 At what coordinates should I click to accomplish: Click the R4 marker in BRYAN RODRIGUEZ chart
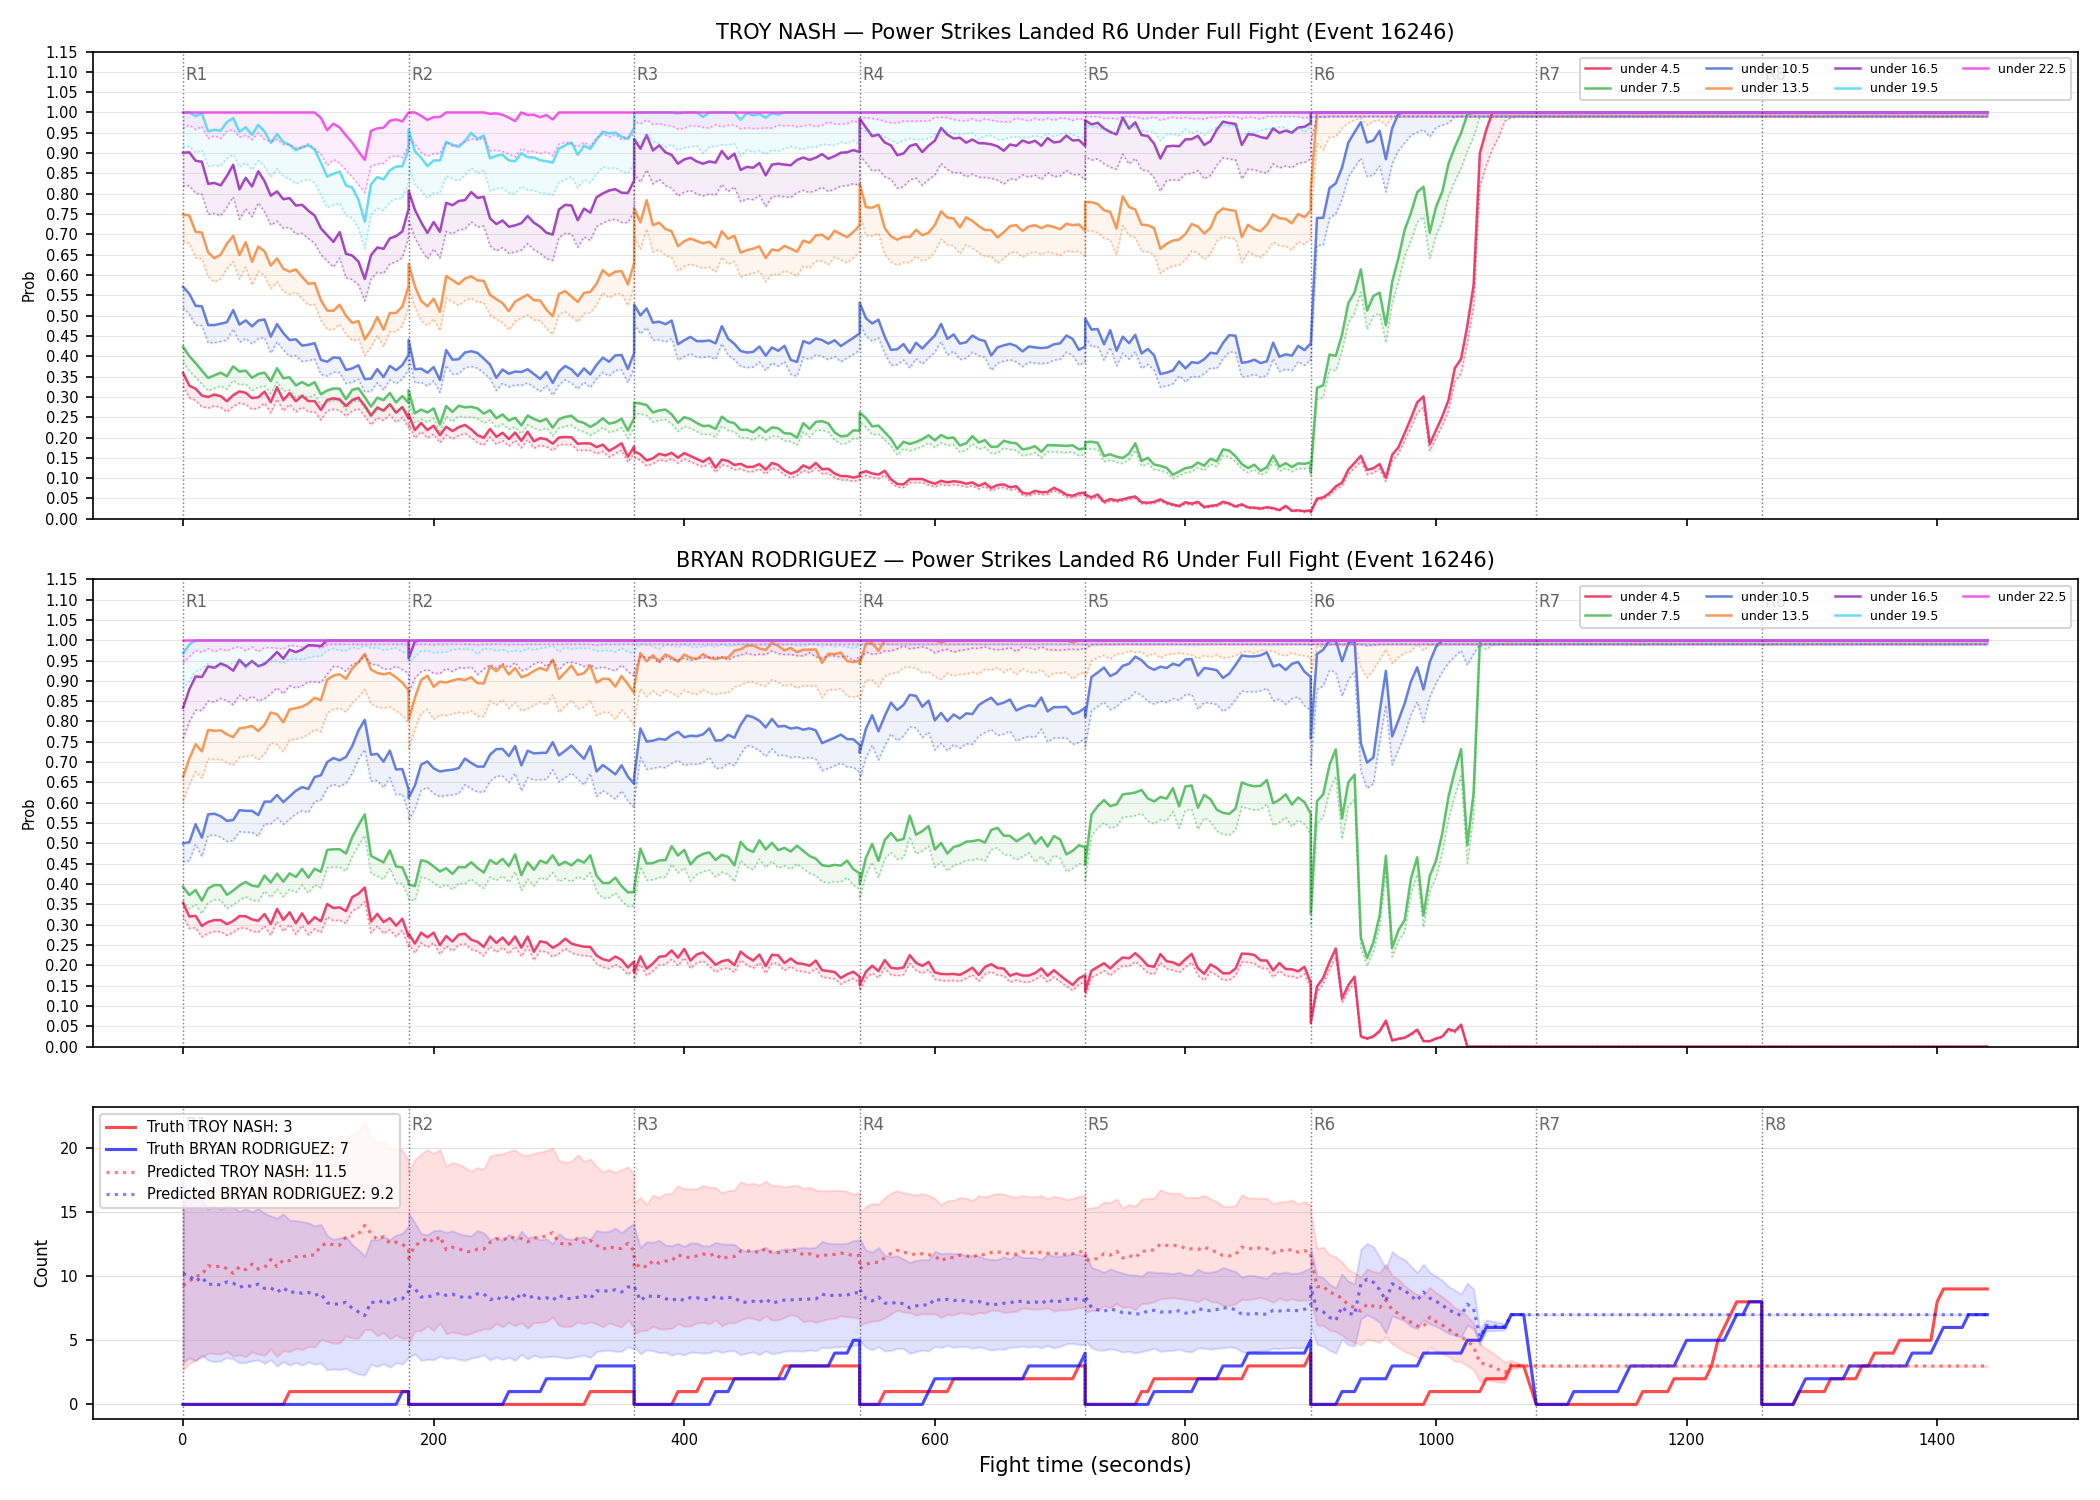[x=873, y=601]
